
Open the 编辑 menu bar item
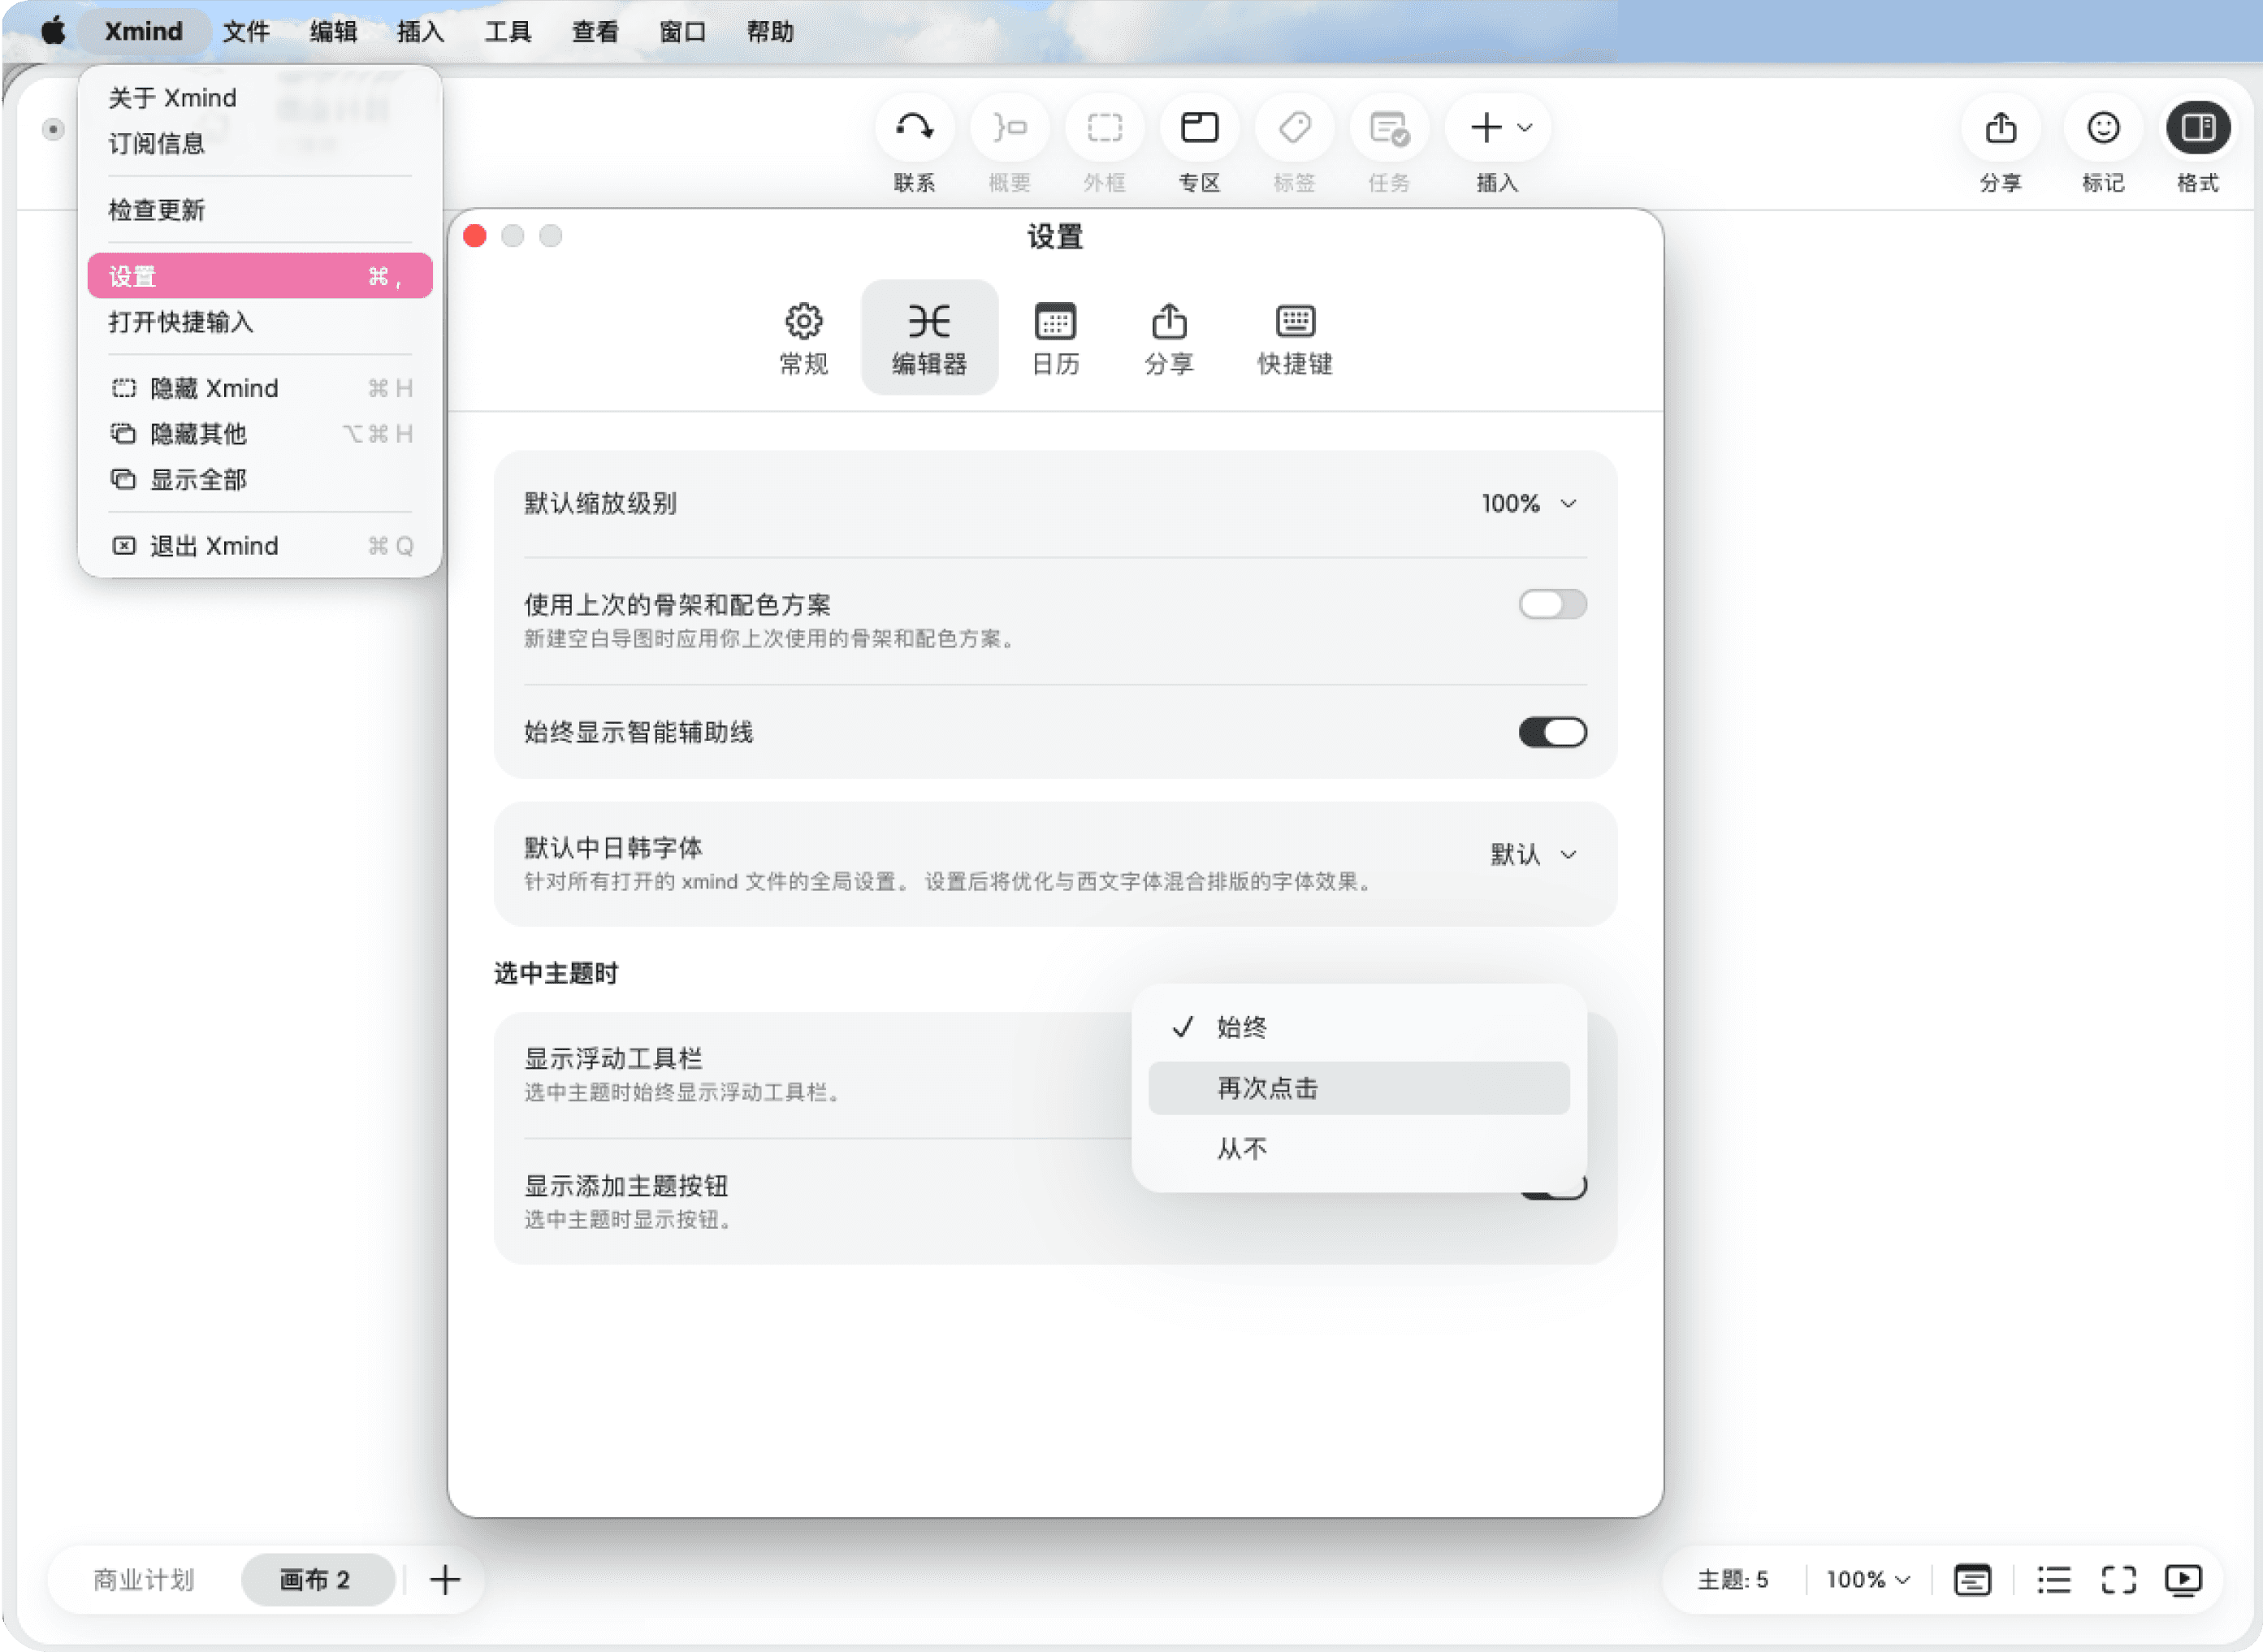pos(333,31)
